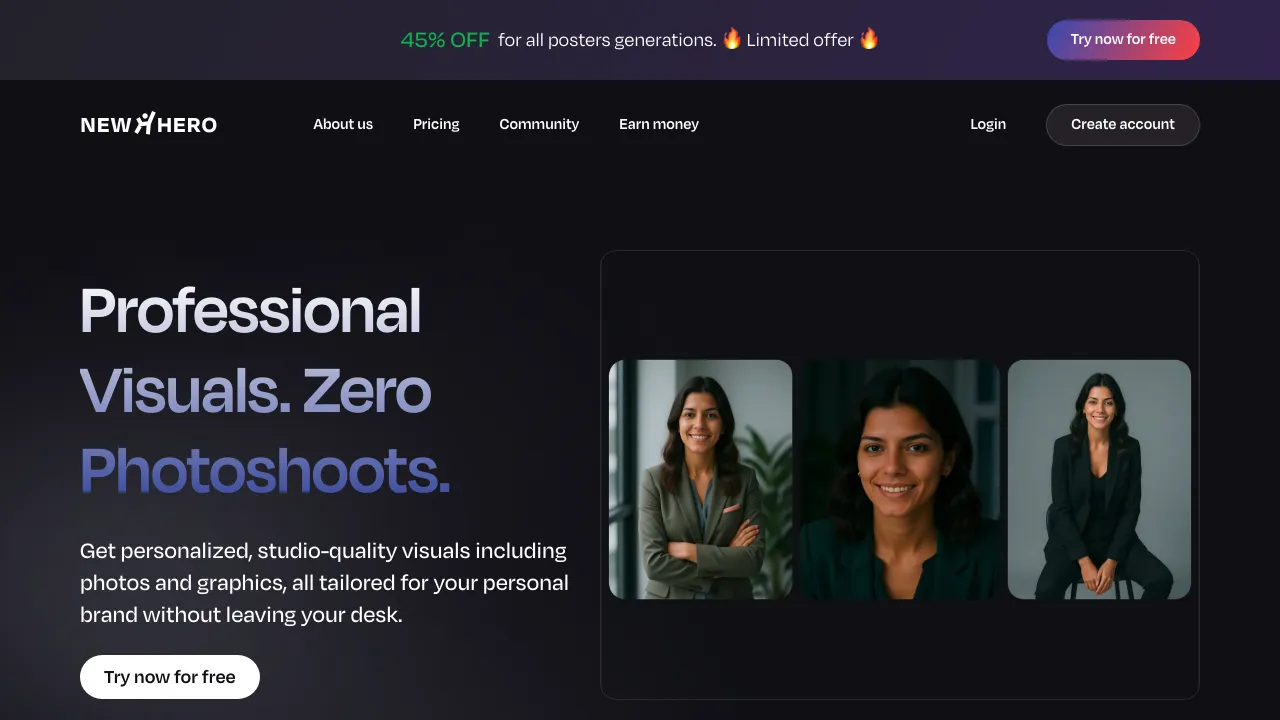Click the Login link
Screen dimensions: 1280x720
[988, 124]
